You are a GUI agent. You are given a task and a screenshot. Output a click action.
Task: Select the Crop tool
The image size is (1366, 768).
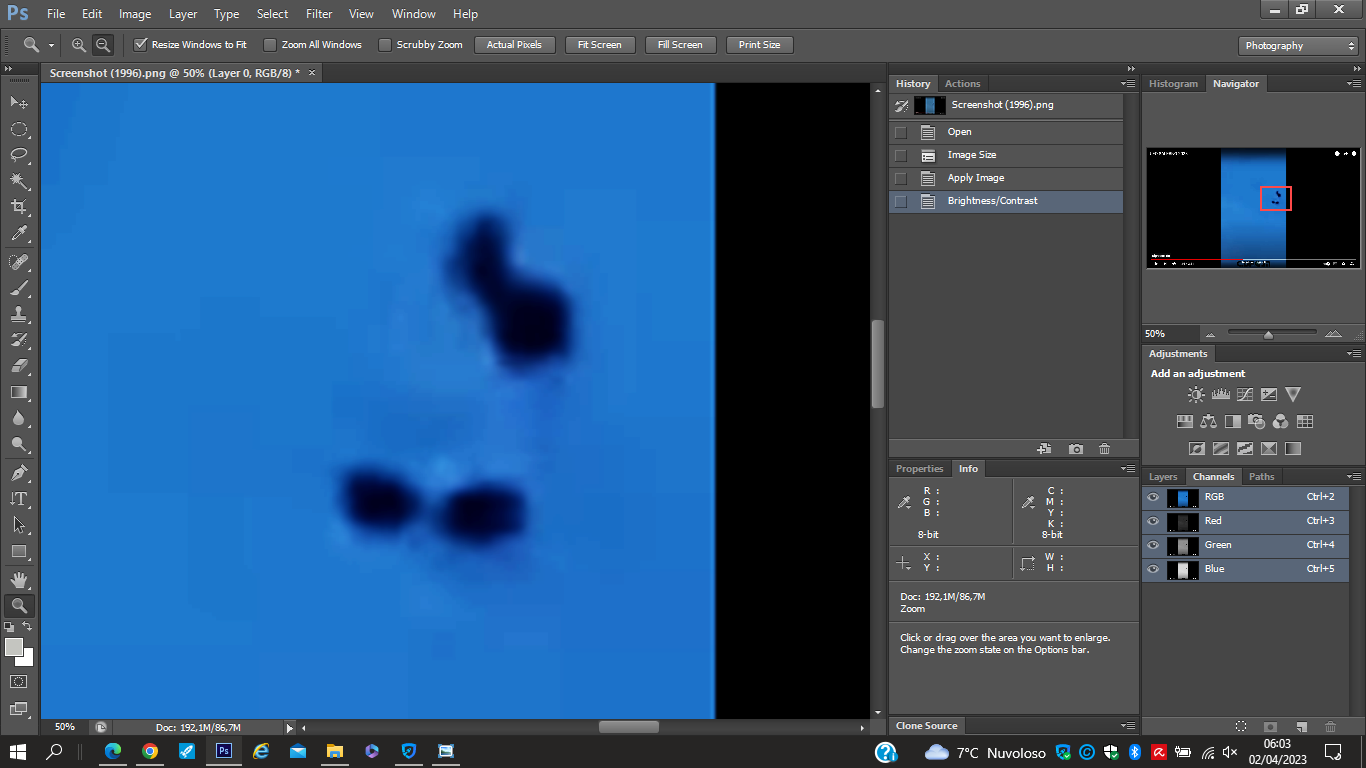point(18,207)
